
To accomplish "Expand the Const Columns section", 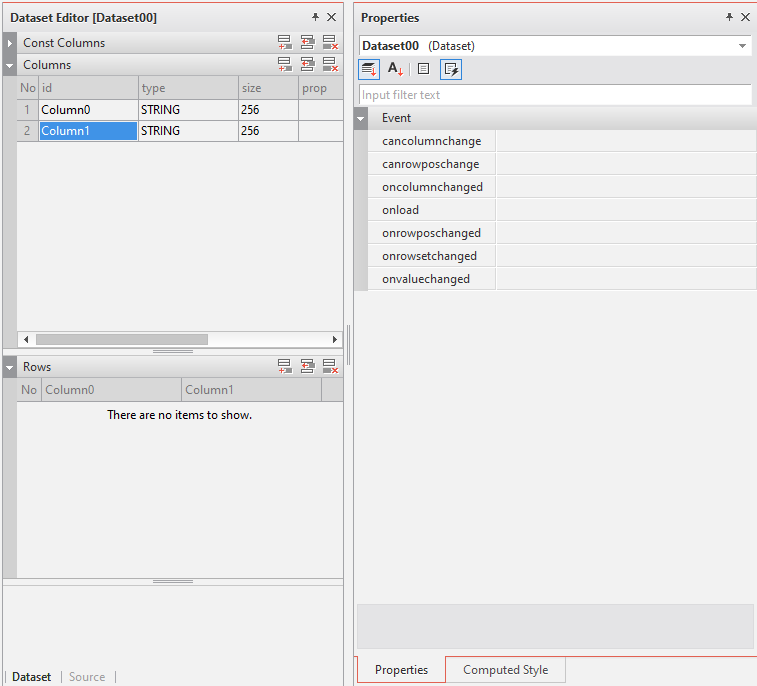I will (x=10, y=43).
